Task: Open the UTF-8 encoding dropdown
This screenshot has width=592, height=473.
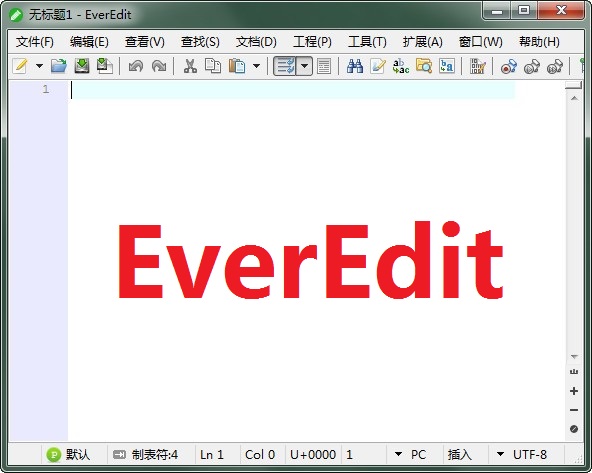Action: [522, 455]
